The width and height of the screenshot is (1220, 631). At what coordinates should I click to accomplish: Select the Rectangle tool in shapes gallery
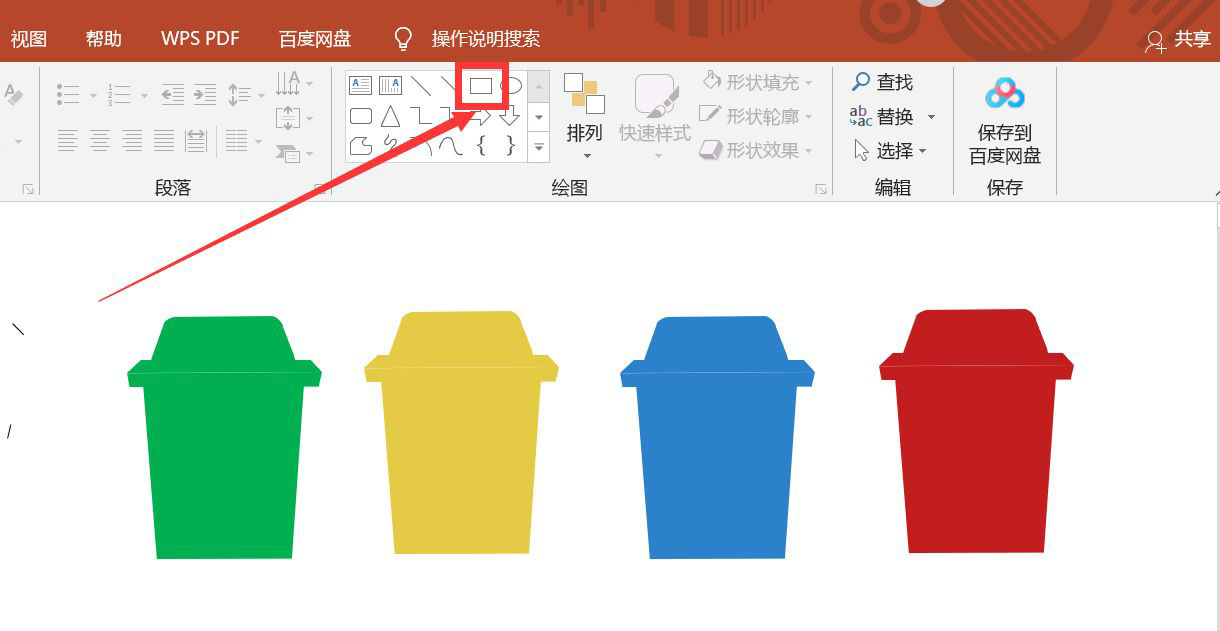tap(480, 86)
